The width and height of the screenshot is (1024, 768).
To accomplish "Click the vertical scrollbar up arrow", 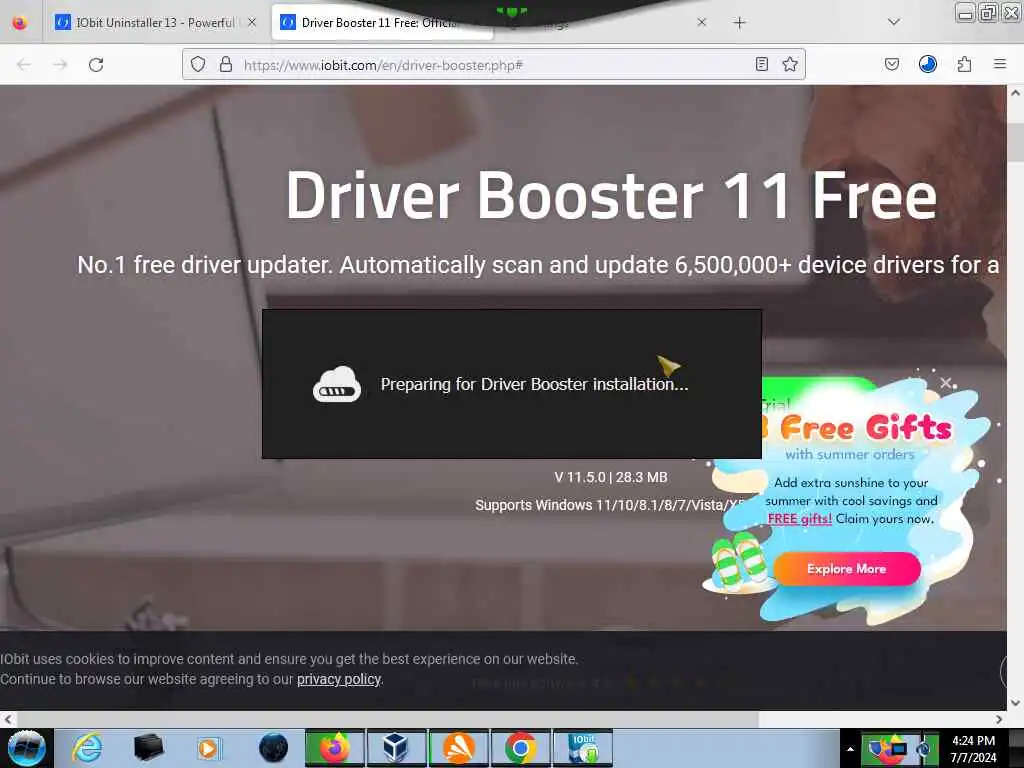I will point(1016,93).
